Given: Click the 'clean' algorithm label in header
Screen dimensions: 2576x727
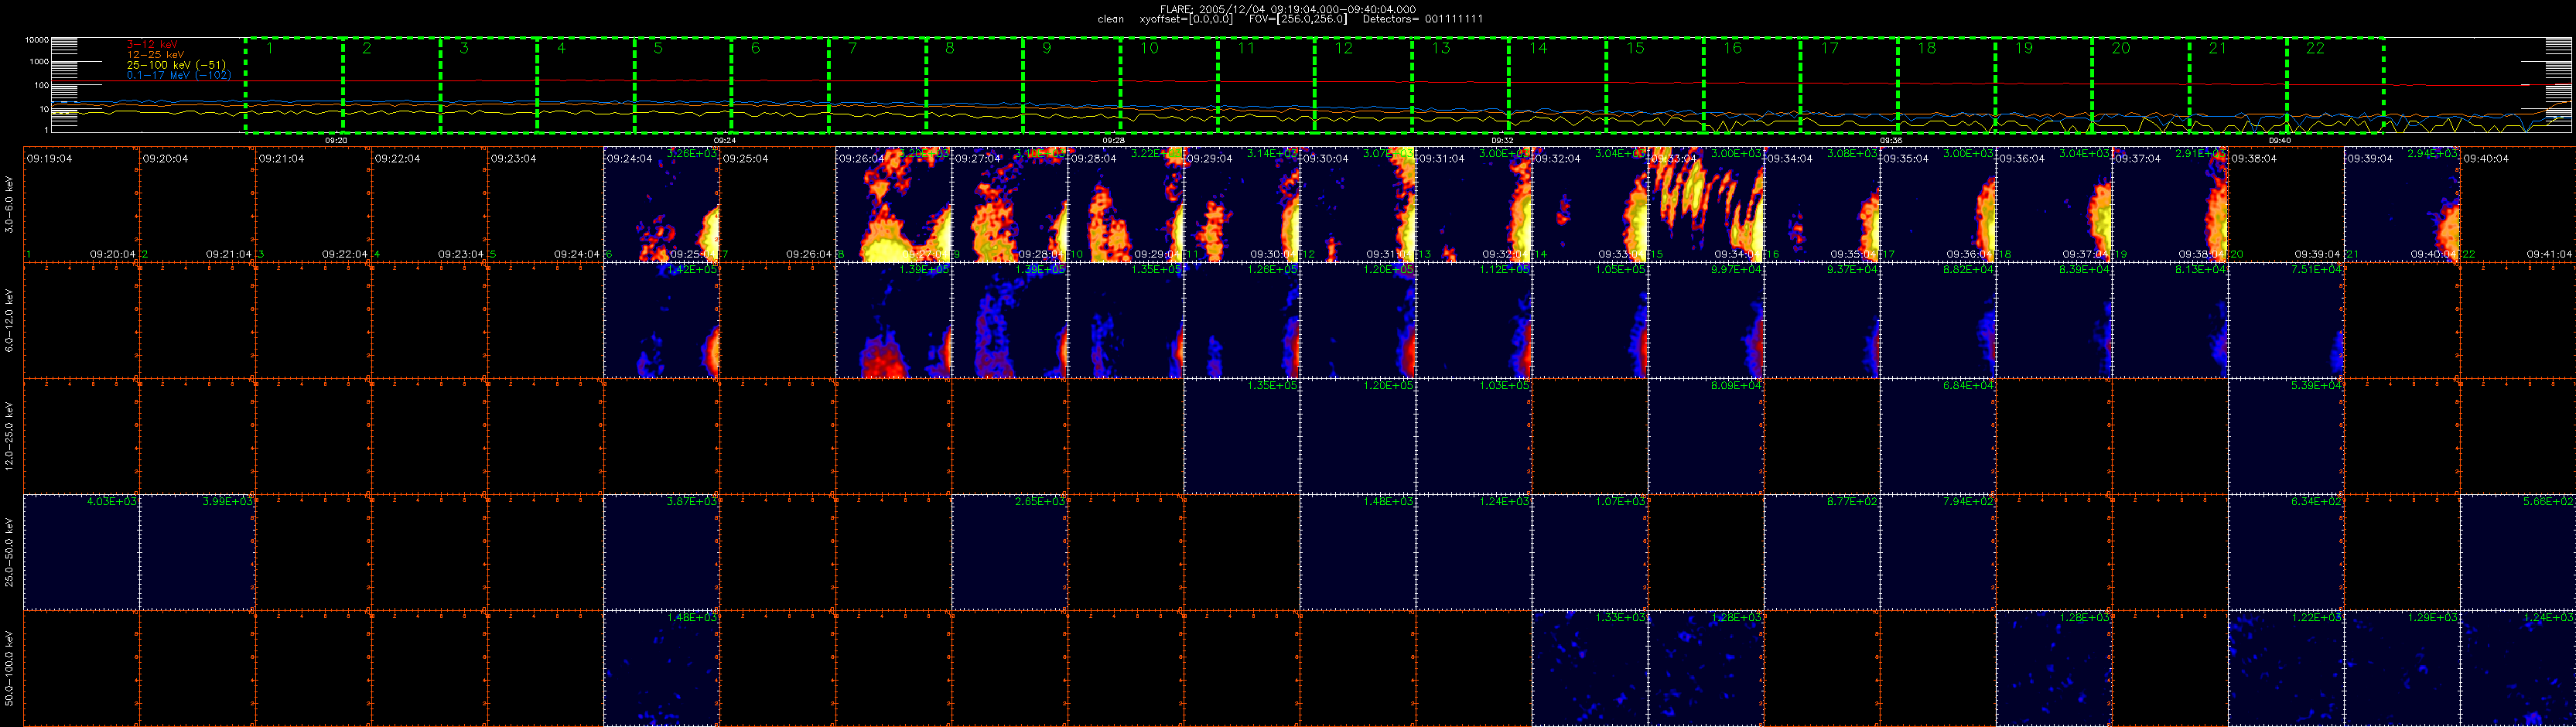Looking at the screenshot, I should tap(1110, 19).
